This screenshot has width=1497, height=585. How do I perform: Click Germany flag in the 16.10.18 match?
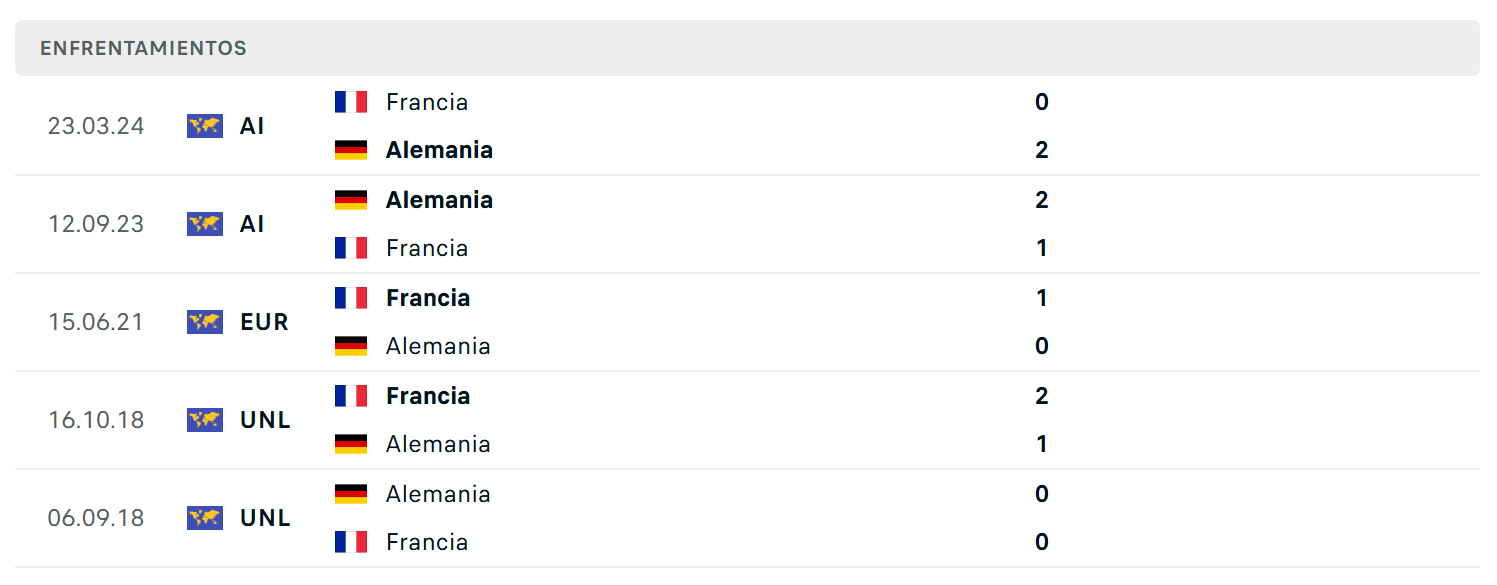tap(351, 444)
